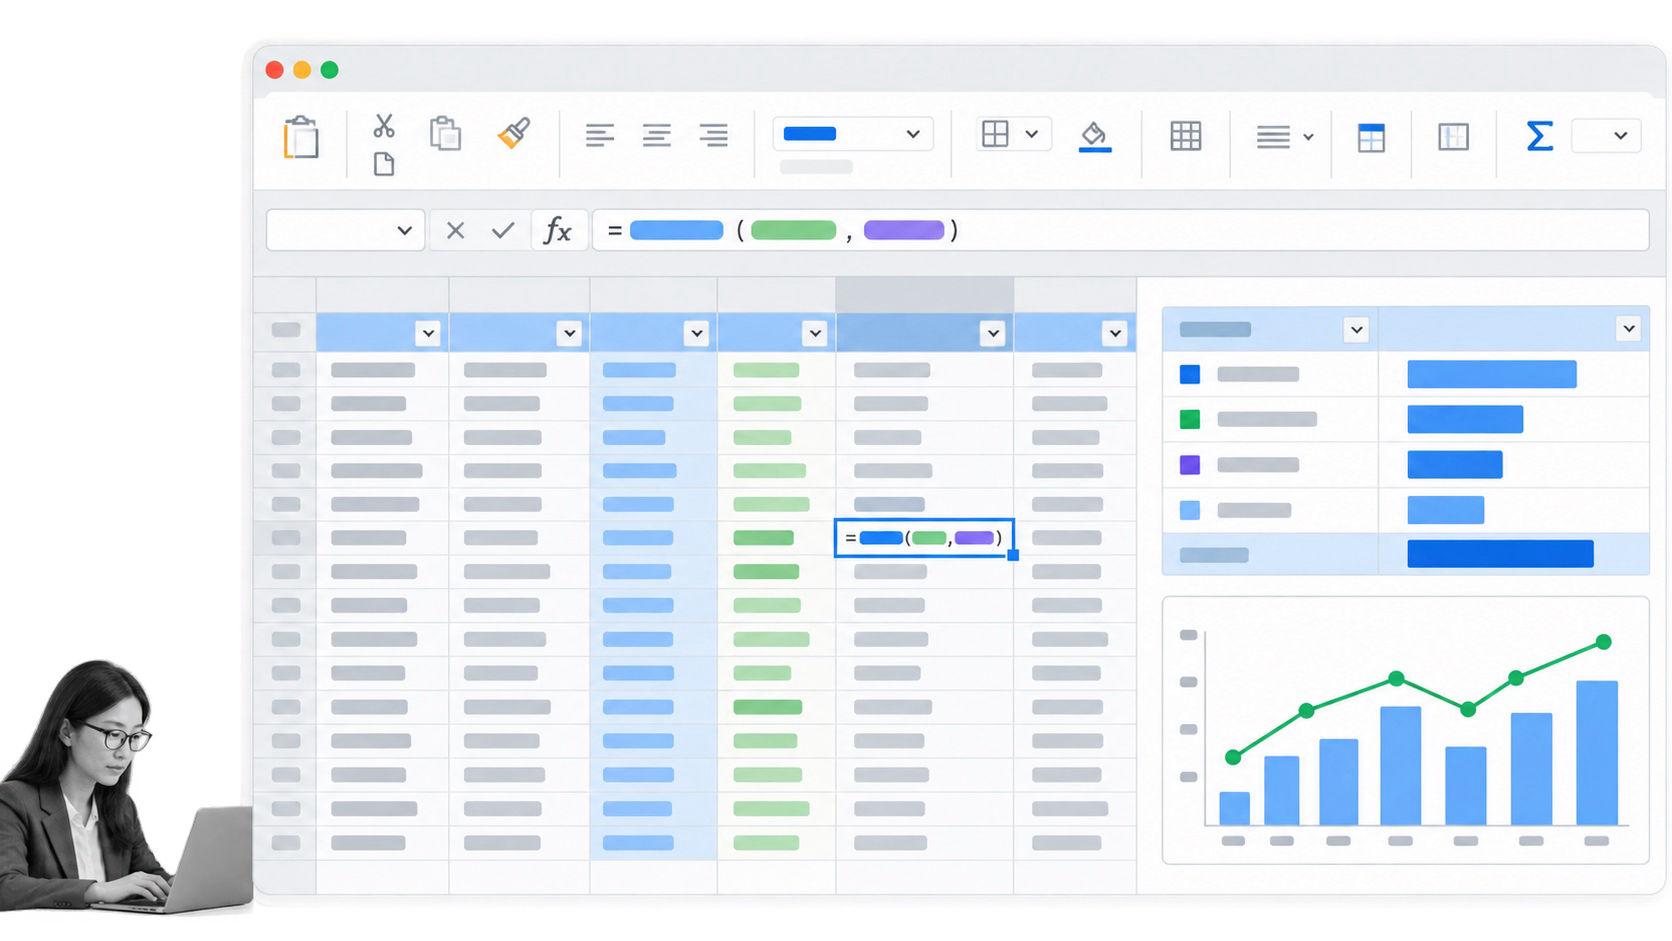Viewport: 1672px width, 941px height.
Task: Open the filter dropdown above the blue-pill column
Action: 697,333
